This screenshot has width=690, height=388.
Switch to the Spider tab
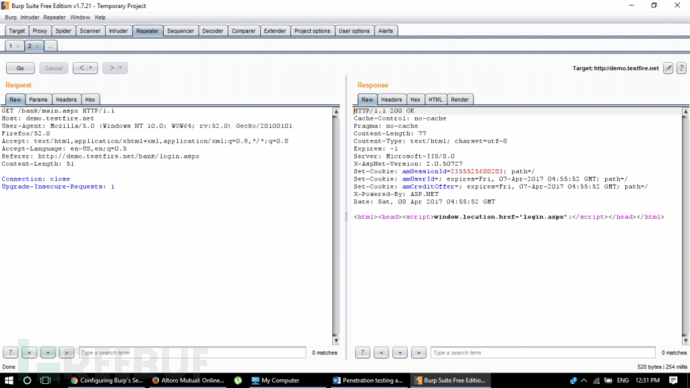click(63, 31)
